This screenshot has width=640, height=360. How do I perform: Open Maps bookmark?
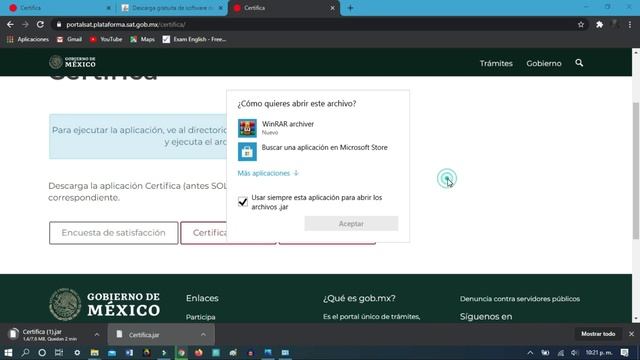coord(142,40)
